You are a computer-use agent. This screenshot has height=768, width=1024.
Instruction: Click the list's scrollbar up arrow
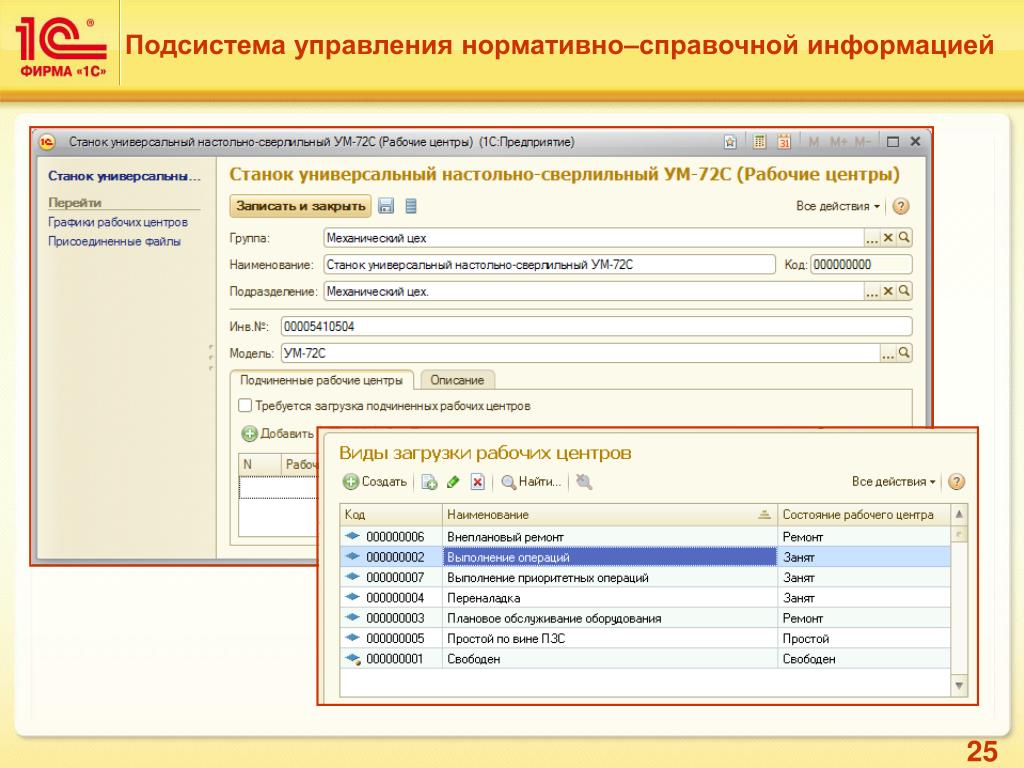pyautogui.click(x=959, y=514)
